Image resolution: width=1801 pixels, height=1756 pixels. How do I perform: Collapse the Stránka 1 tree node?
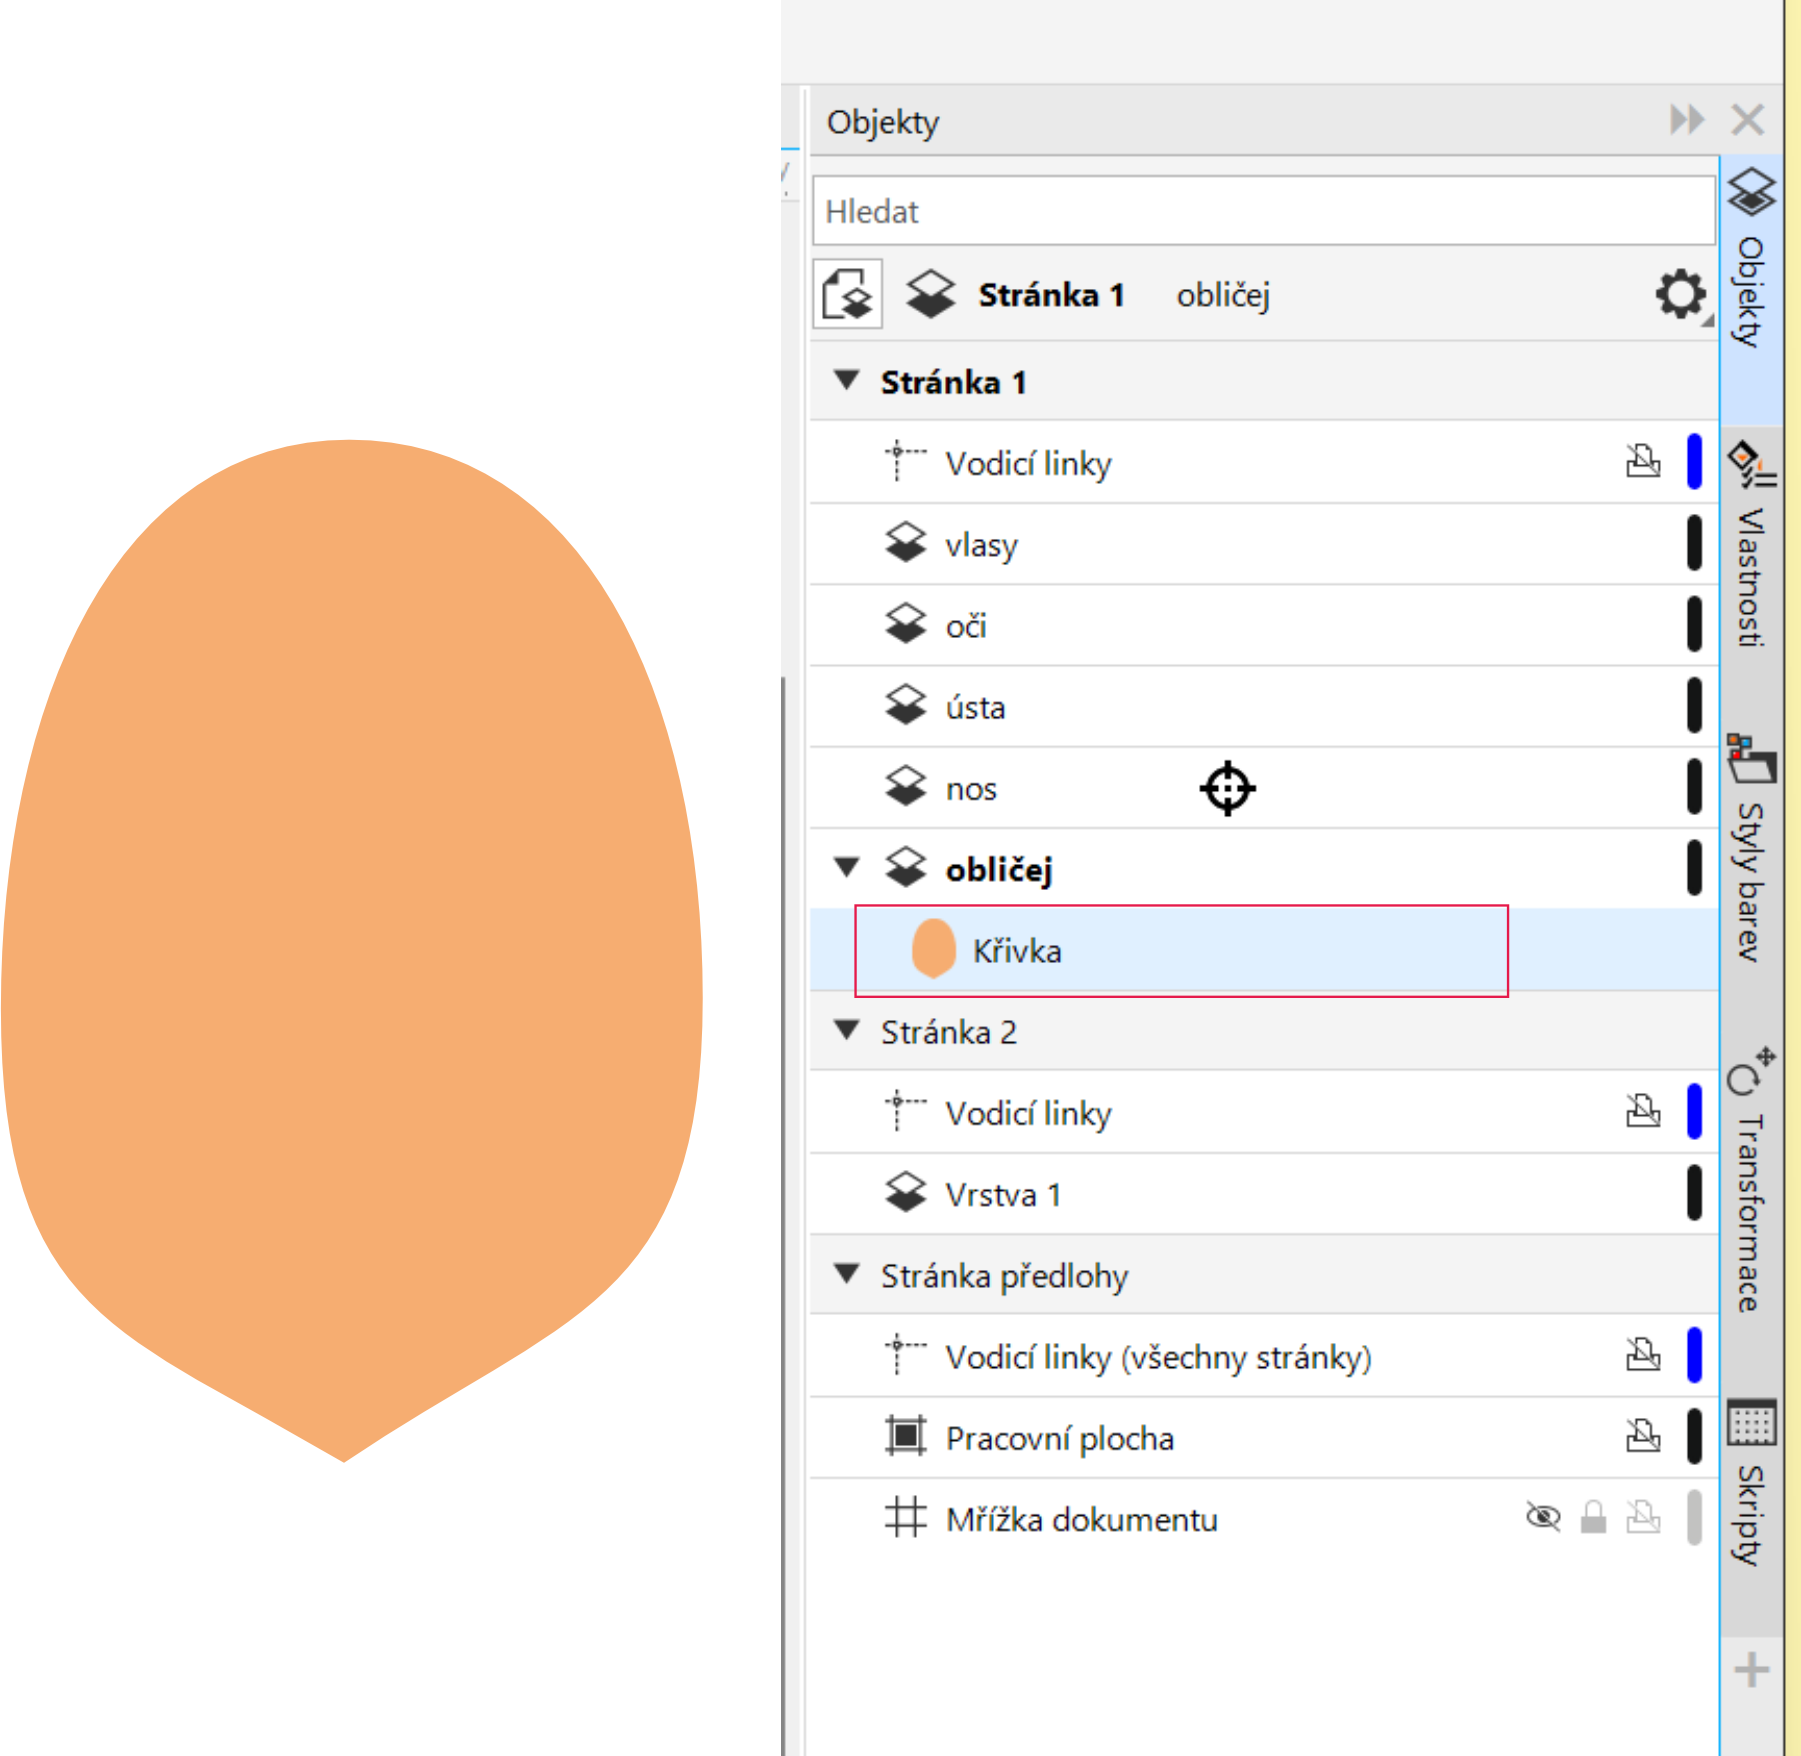click(847, 381)
